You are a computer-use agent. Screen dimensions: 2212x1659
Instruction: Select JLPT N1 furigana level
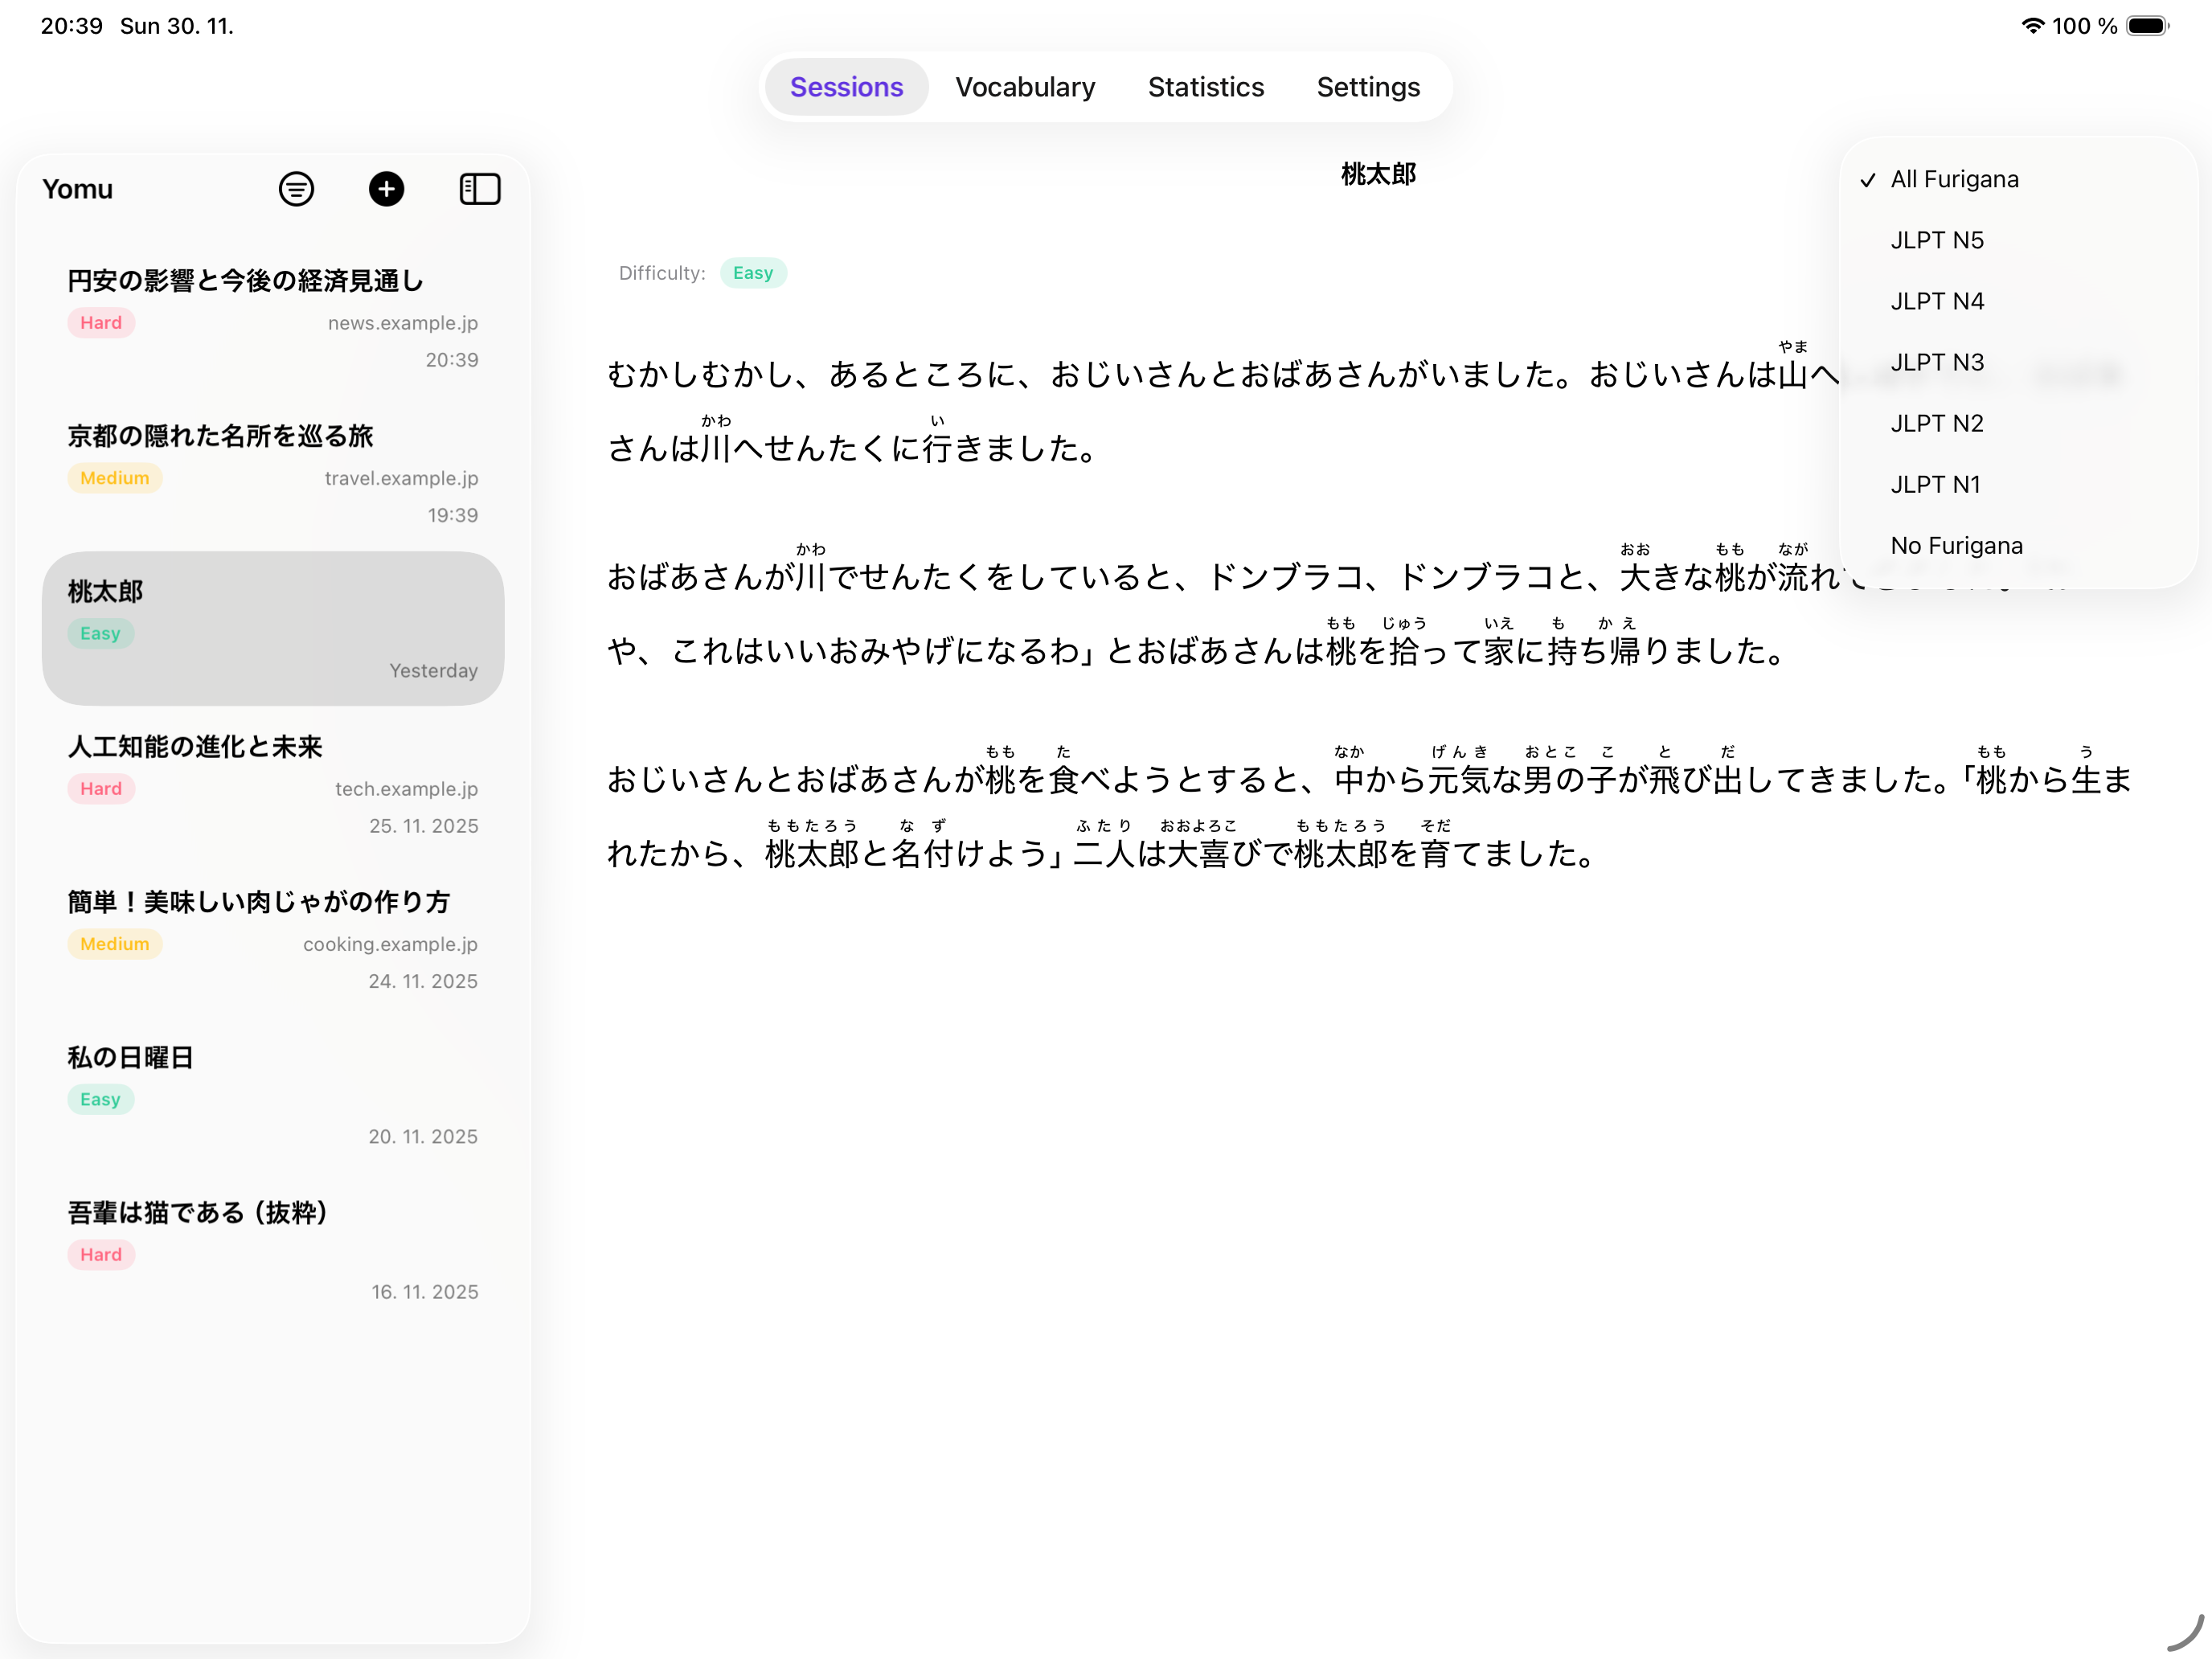(x=1935, y=484)
